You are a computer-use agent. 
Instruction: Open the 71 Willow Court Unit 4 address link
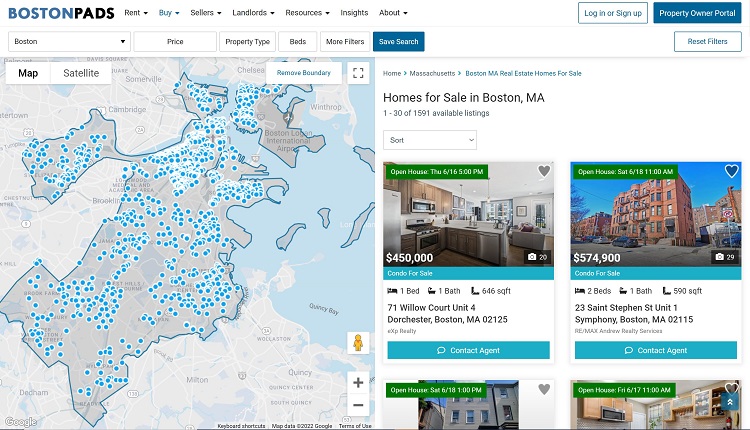pos(447,313)
